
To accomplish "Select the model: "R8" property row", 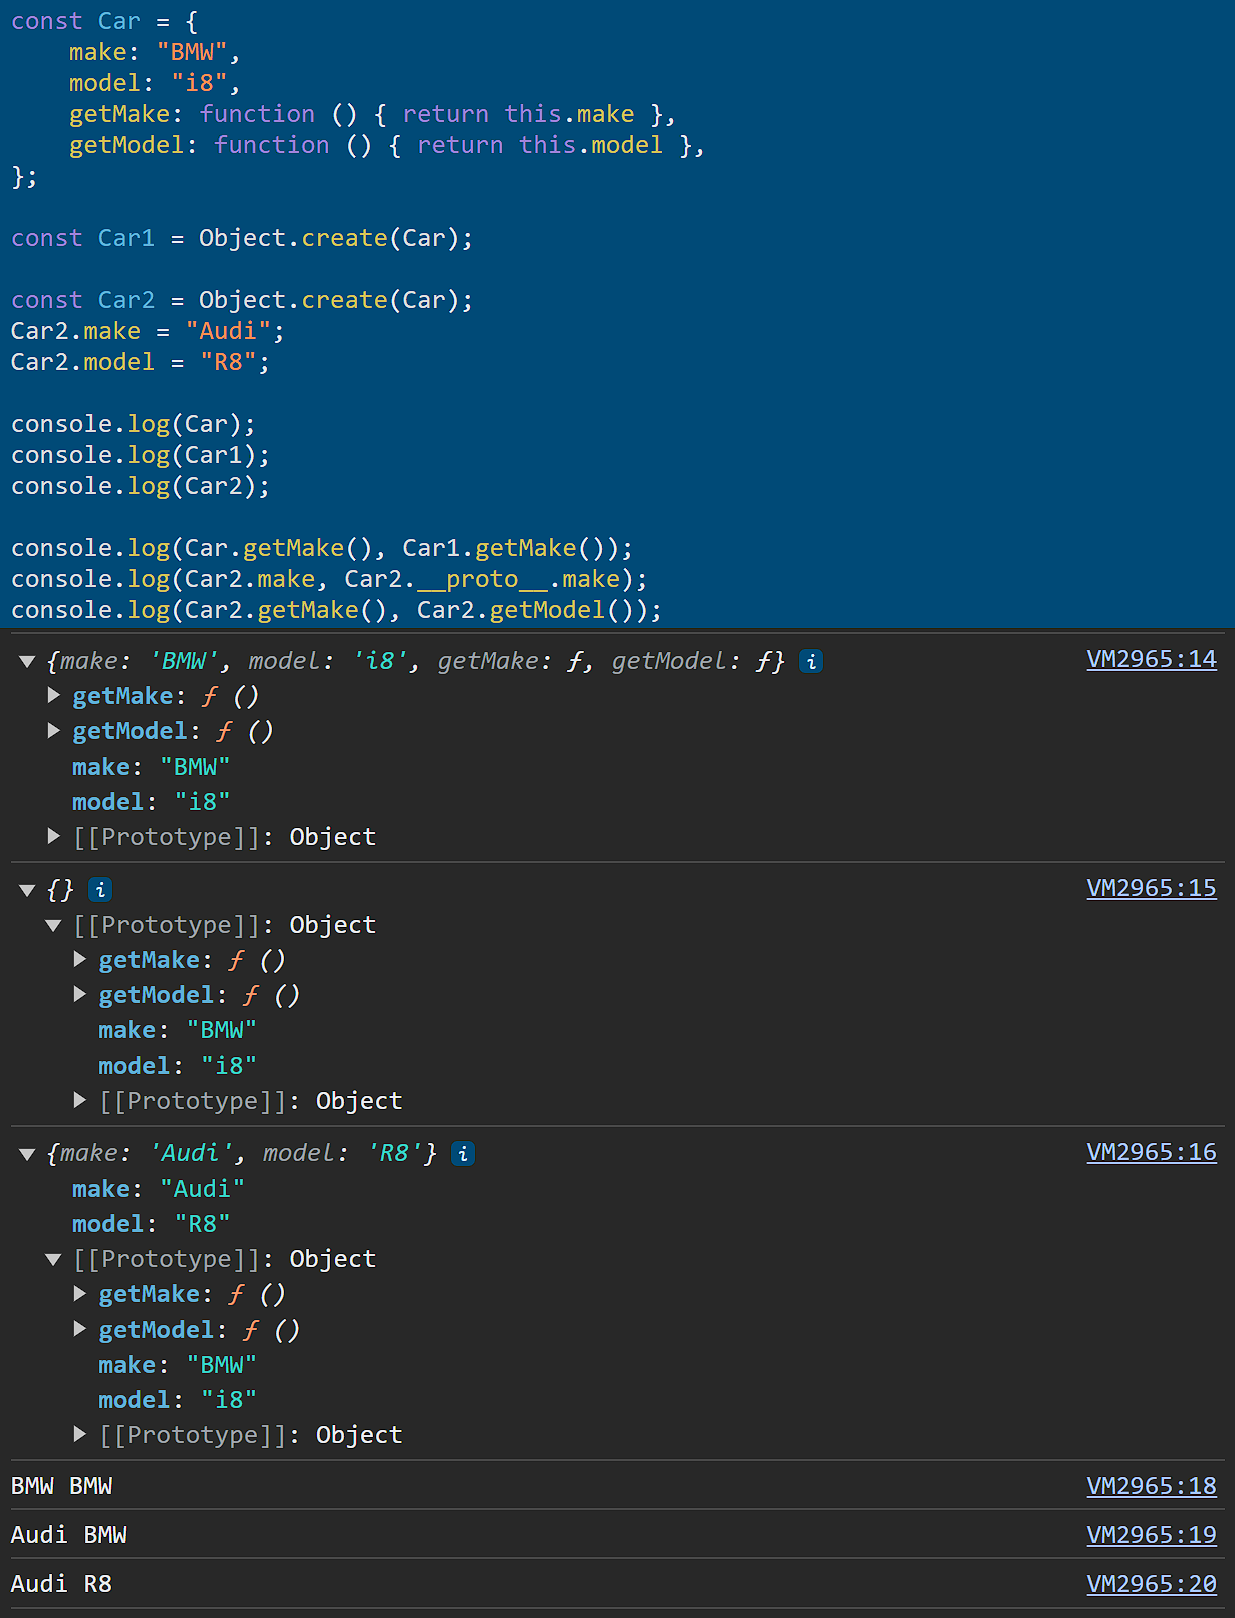I will tap(151, 1224).
